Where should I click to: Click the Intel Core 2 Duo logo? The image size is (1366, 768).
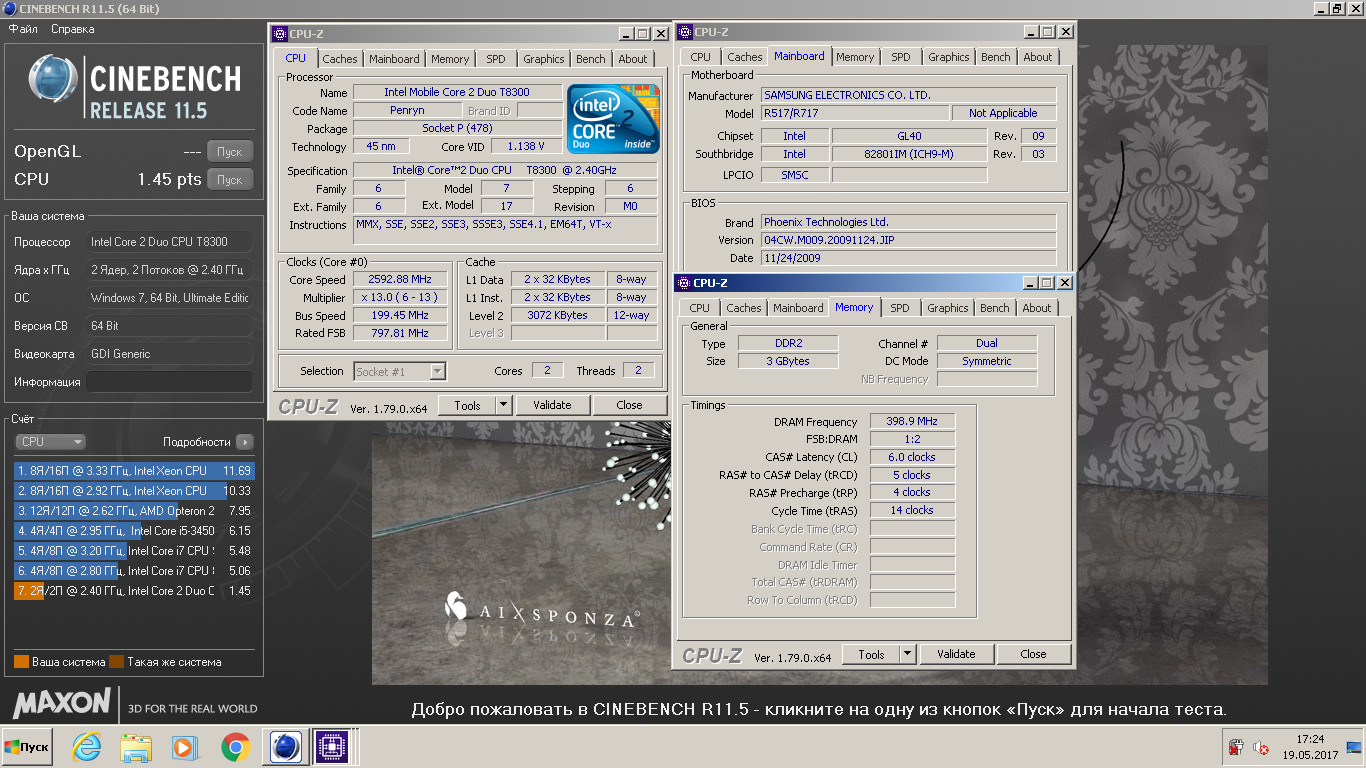[x=613, y=118]
